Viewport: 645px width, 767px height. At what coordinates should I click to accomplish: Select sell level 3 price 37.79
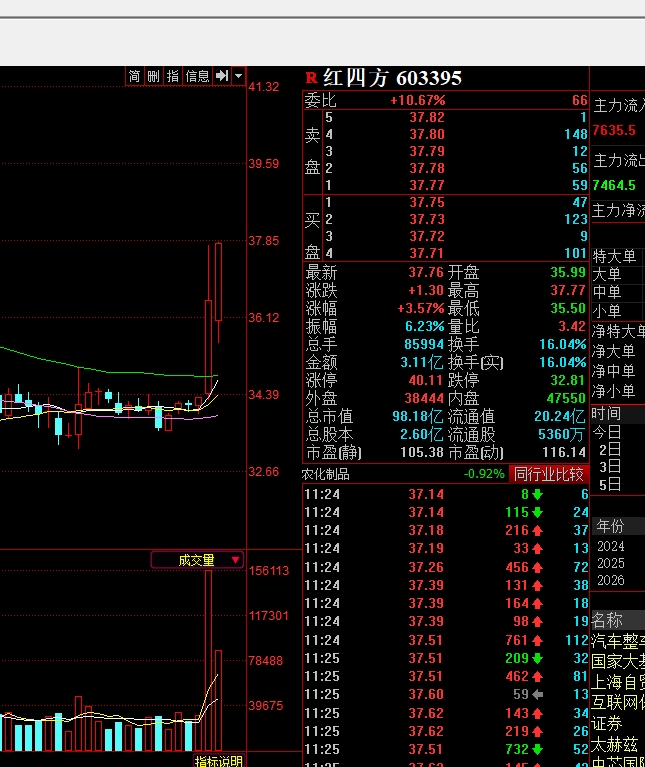[x=427, y=151]
